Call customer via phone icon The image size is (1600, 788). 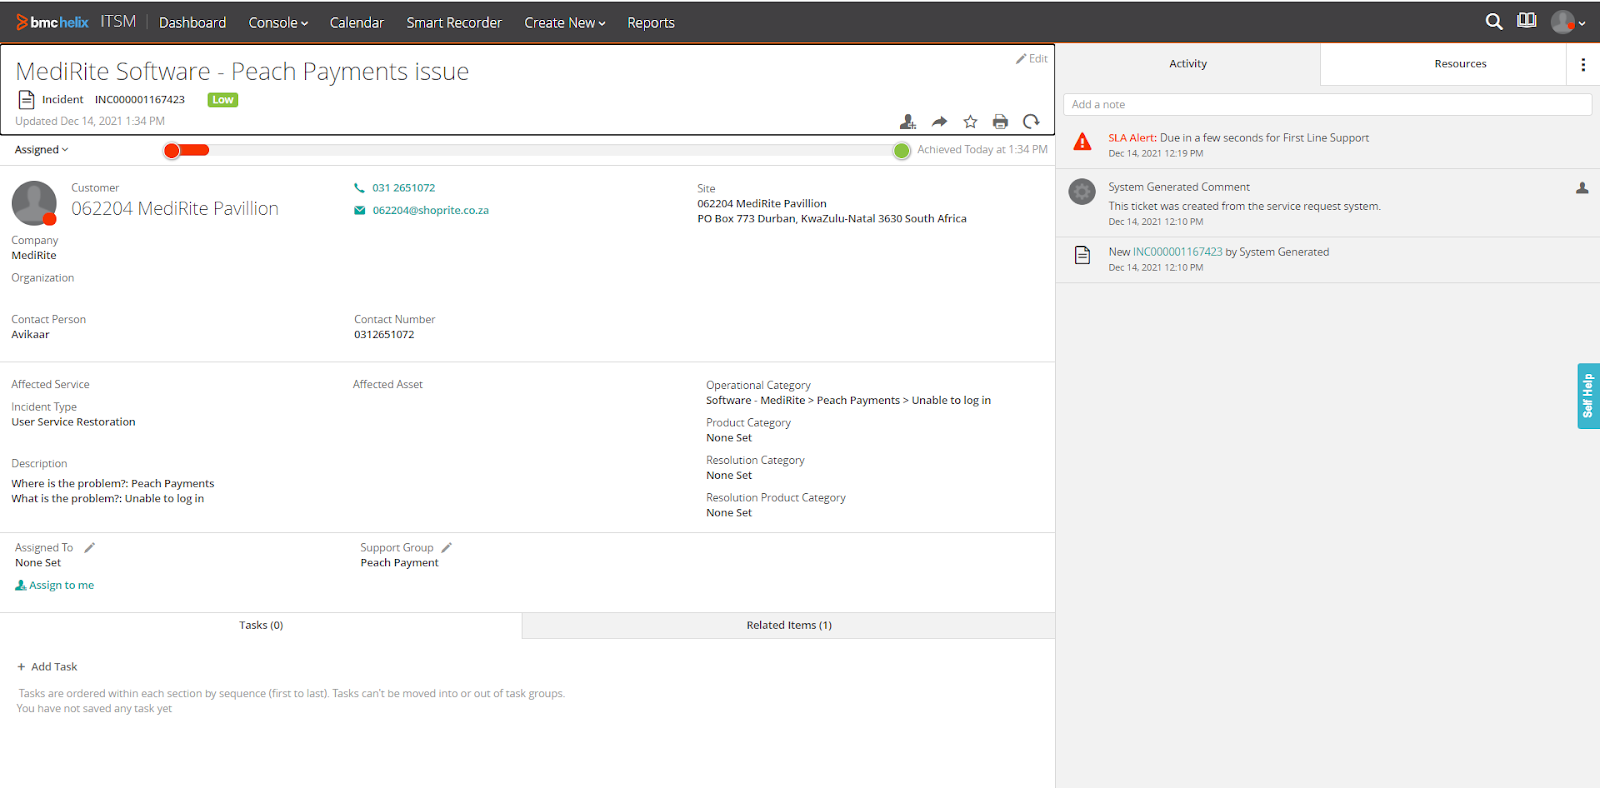click(x=359, y=188)
